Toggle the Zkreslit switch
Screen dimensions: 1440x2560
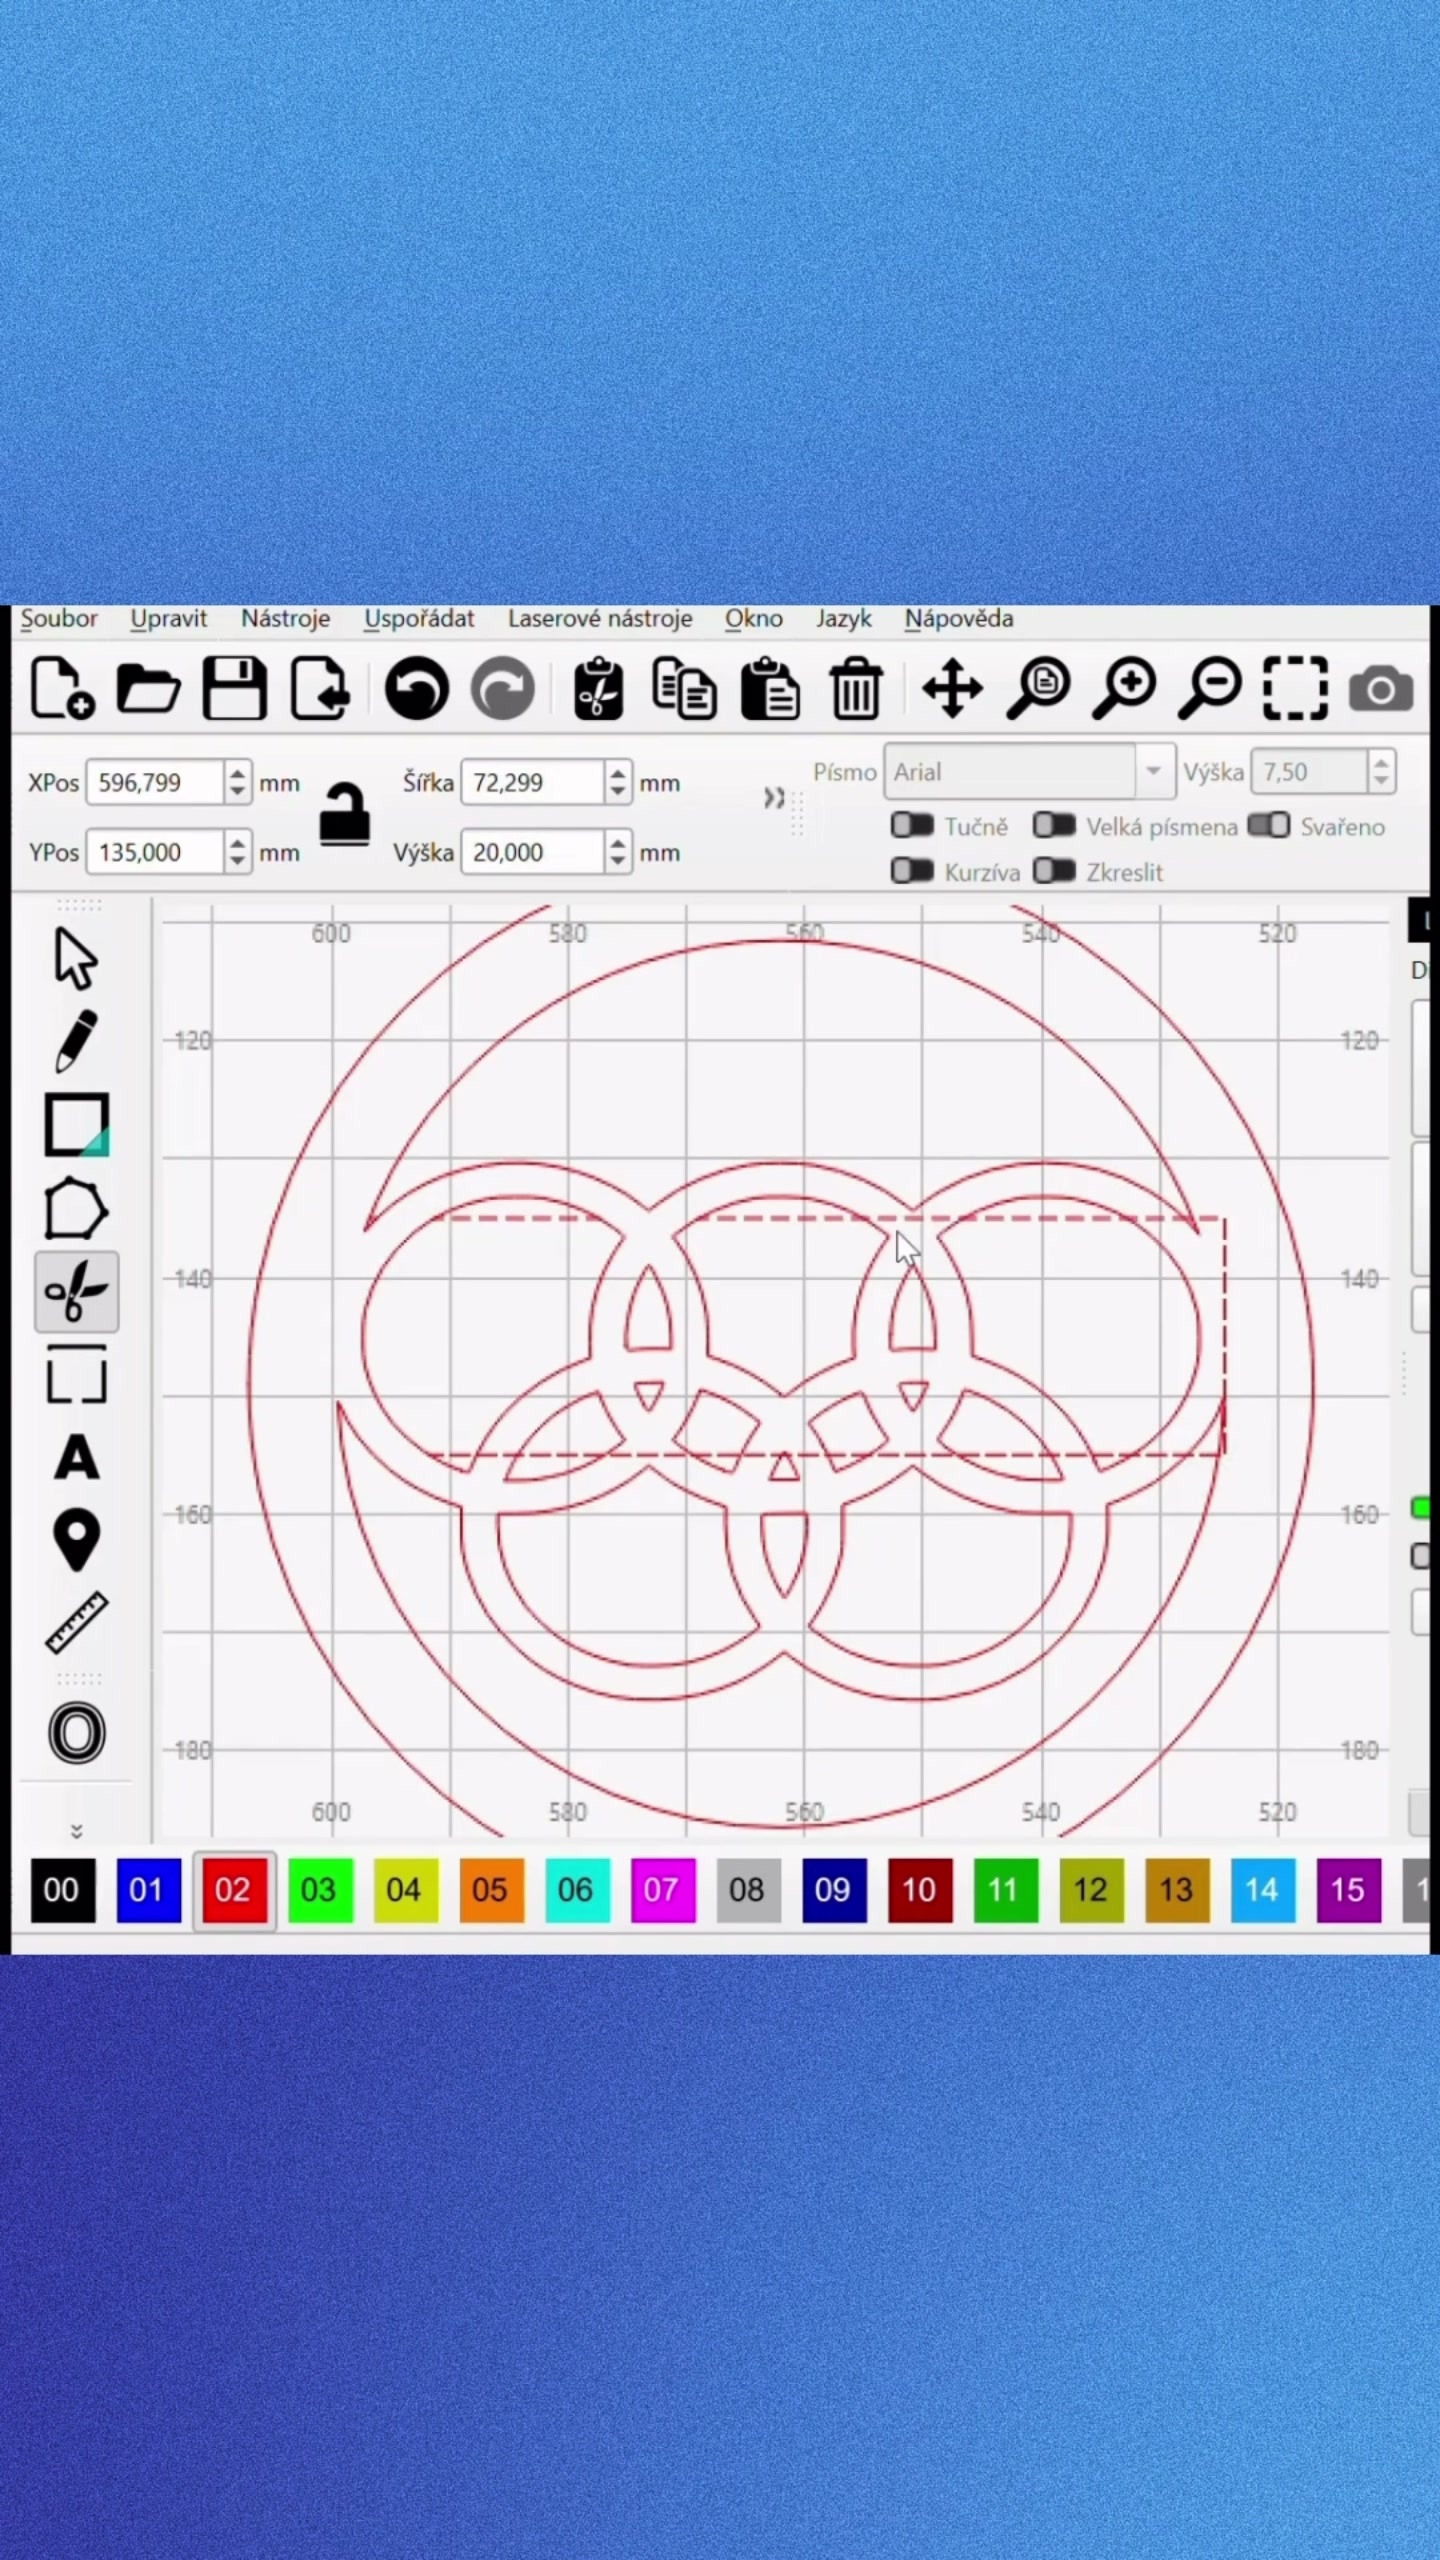pyautogui.click(x=1054, y=871)
